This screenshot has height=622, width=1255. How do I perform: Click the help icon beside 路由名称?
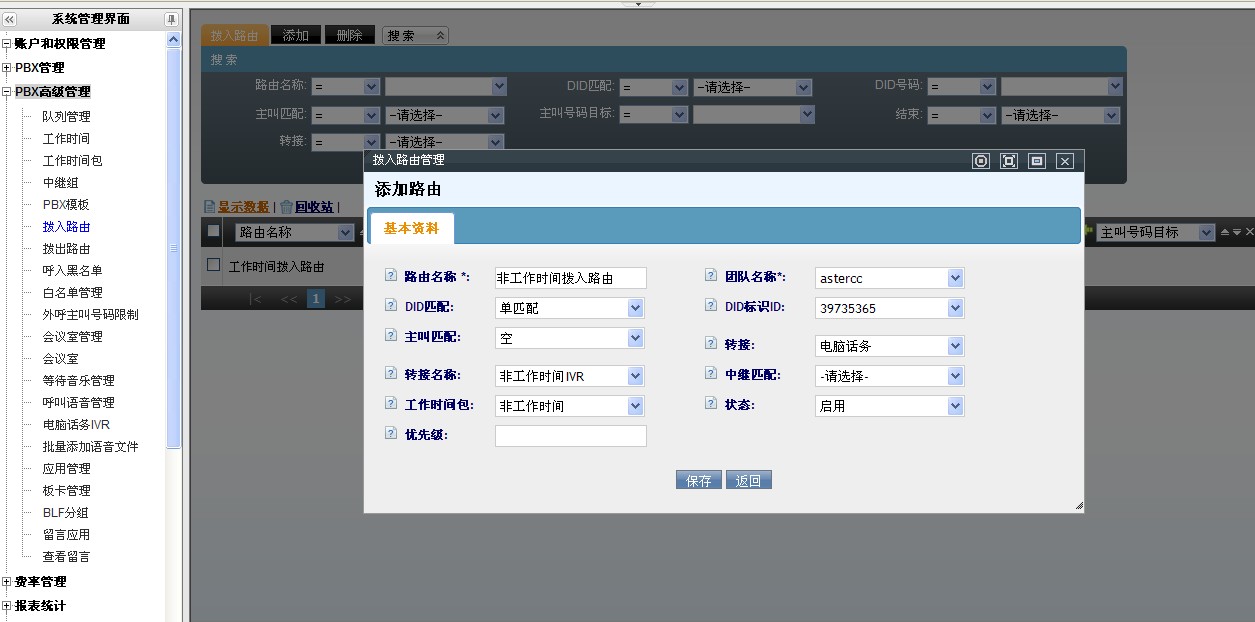coord(390,276)
